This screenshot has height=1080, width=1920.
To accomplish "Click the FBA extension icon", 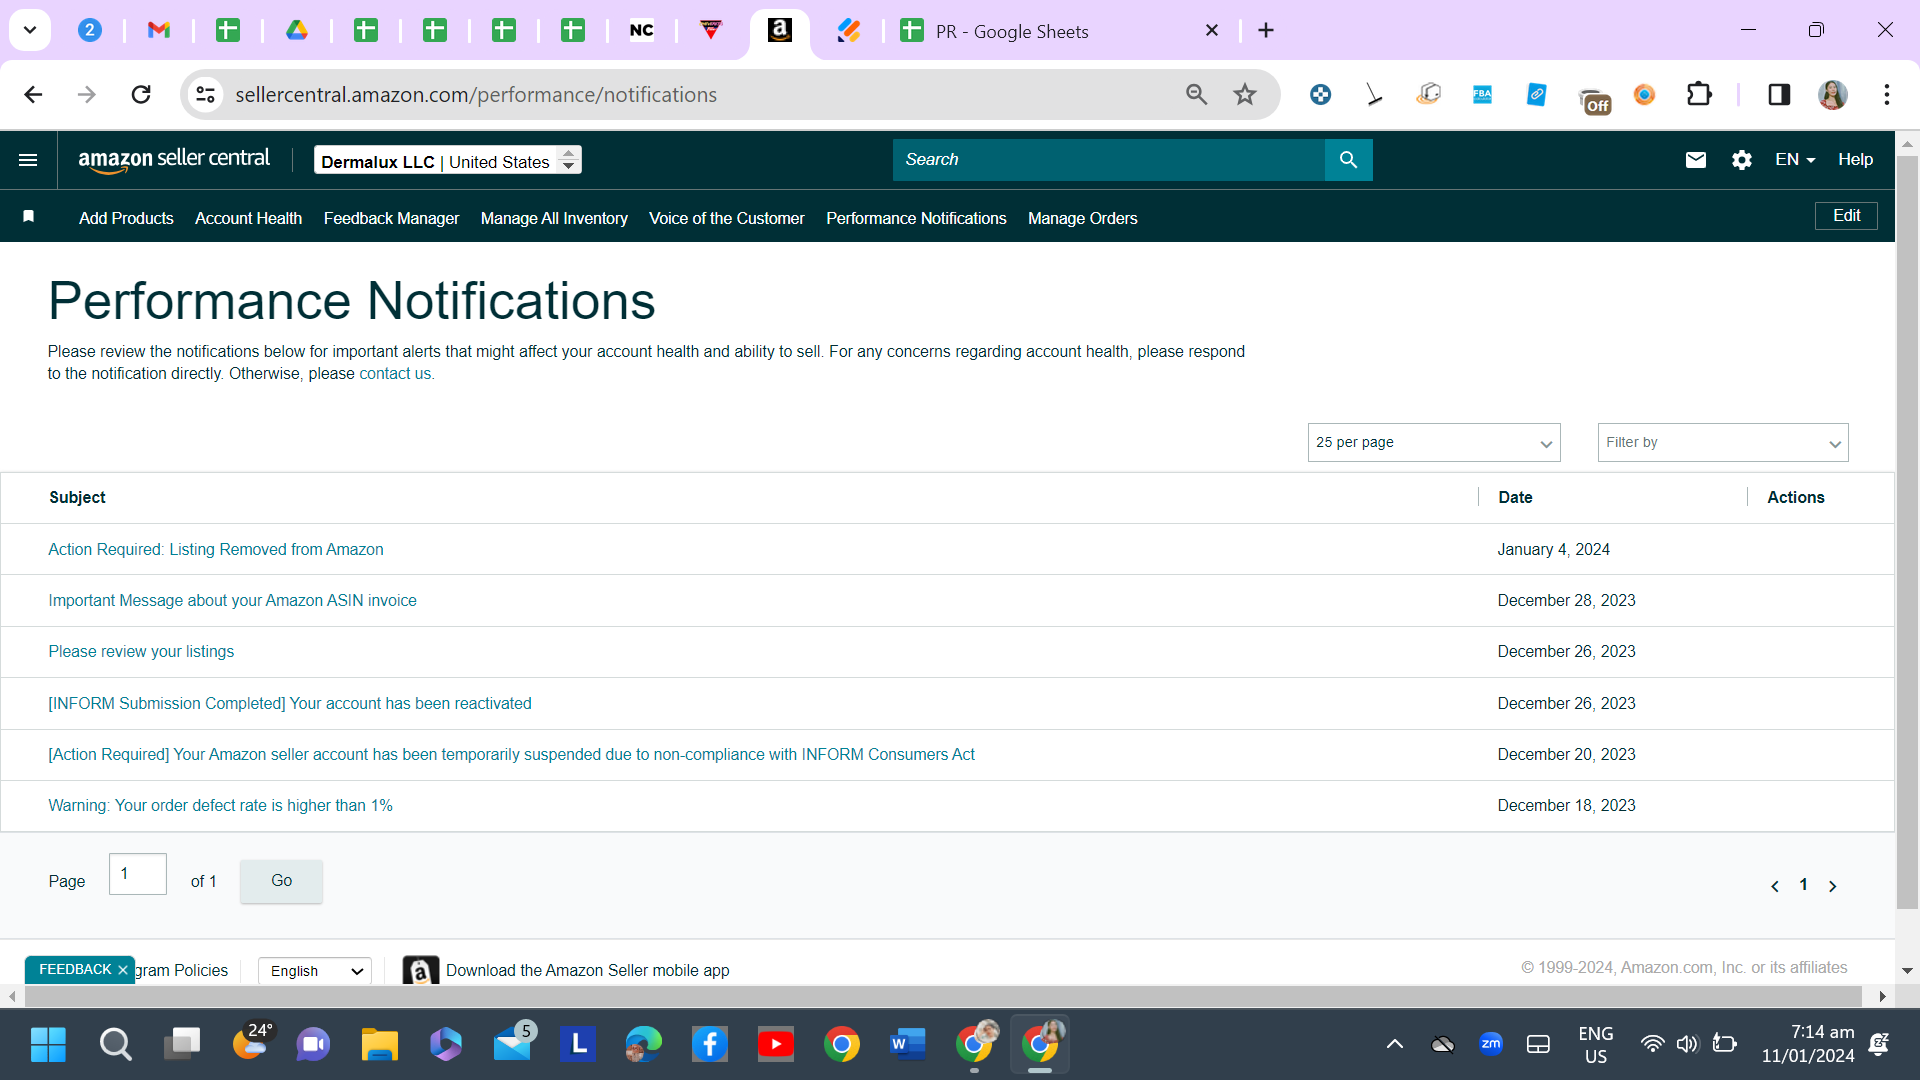I will [x=1482, y=94].
